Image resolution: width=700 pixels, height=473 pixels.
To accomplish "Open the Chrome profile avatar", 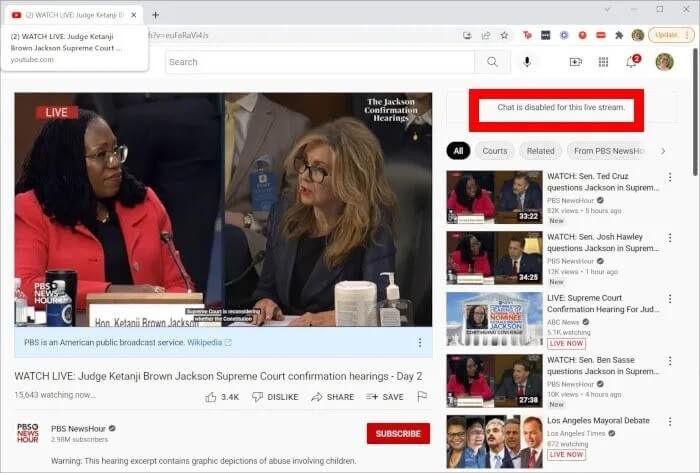I will 638,35.
